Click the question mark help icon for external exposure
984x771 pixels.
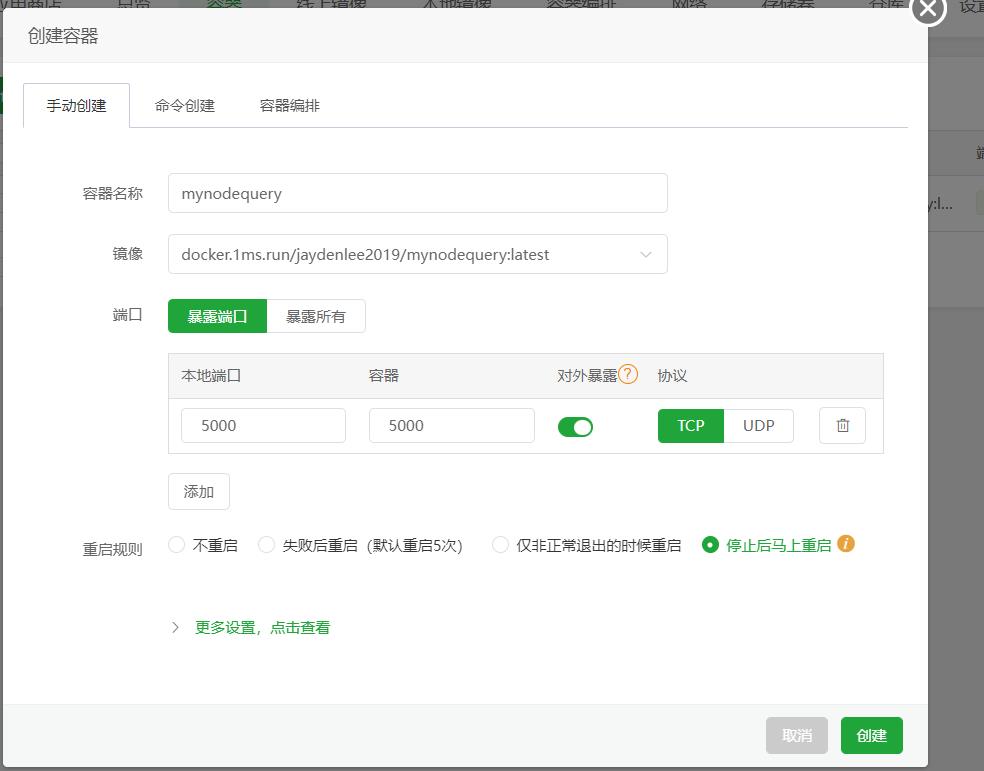(x=628, y=374)
